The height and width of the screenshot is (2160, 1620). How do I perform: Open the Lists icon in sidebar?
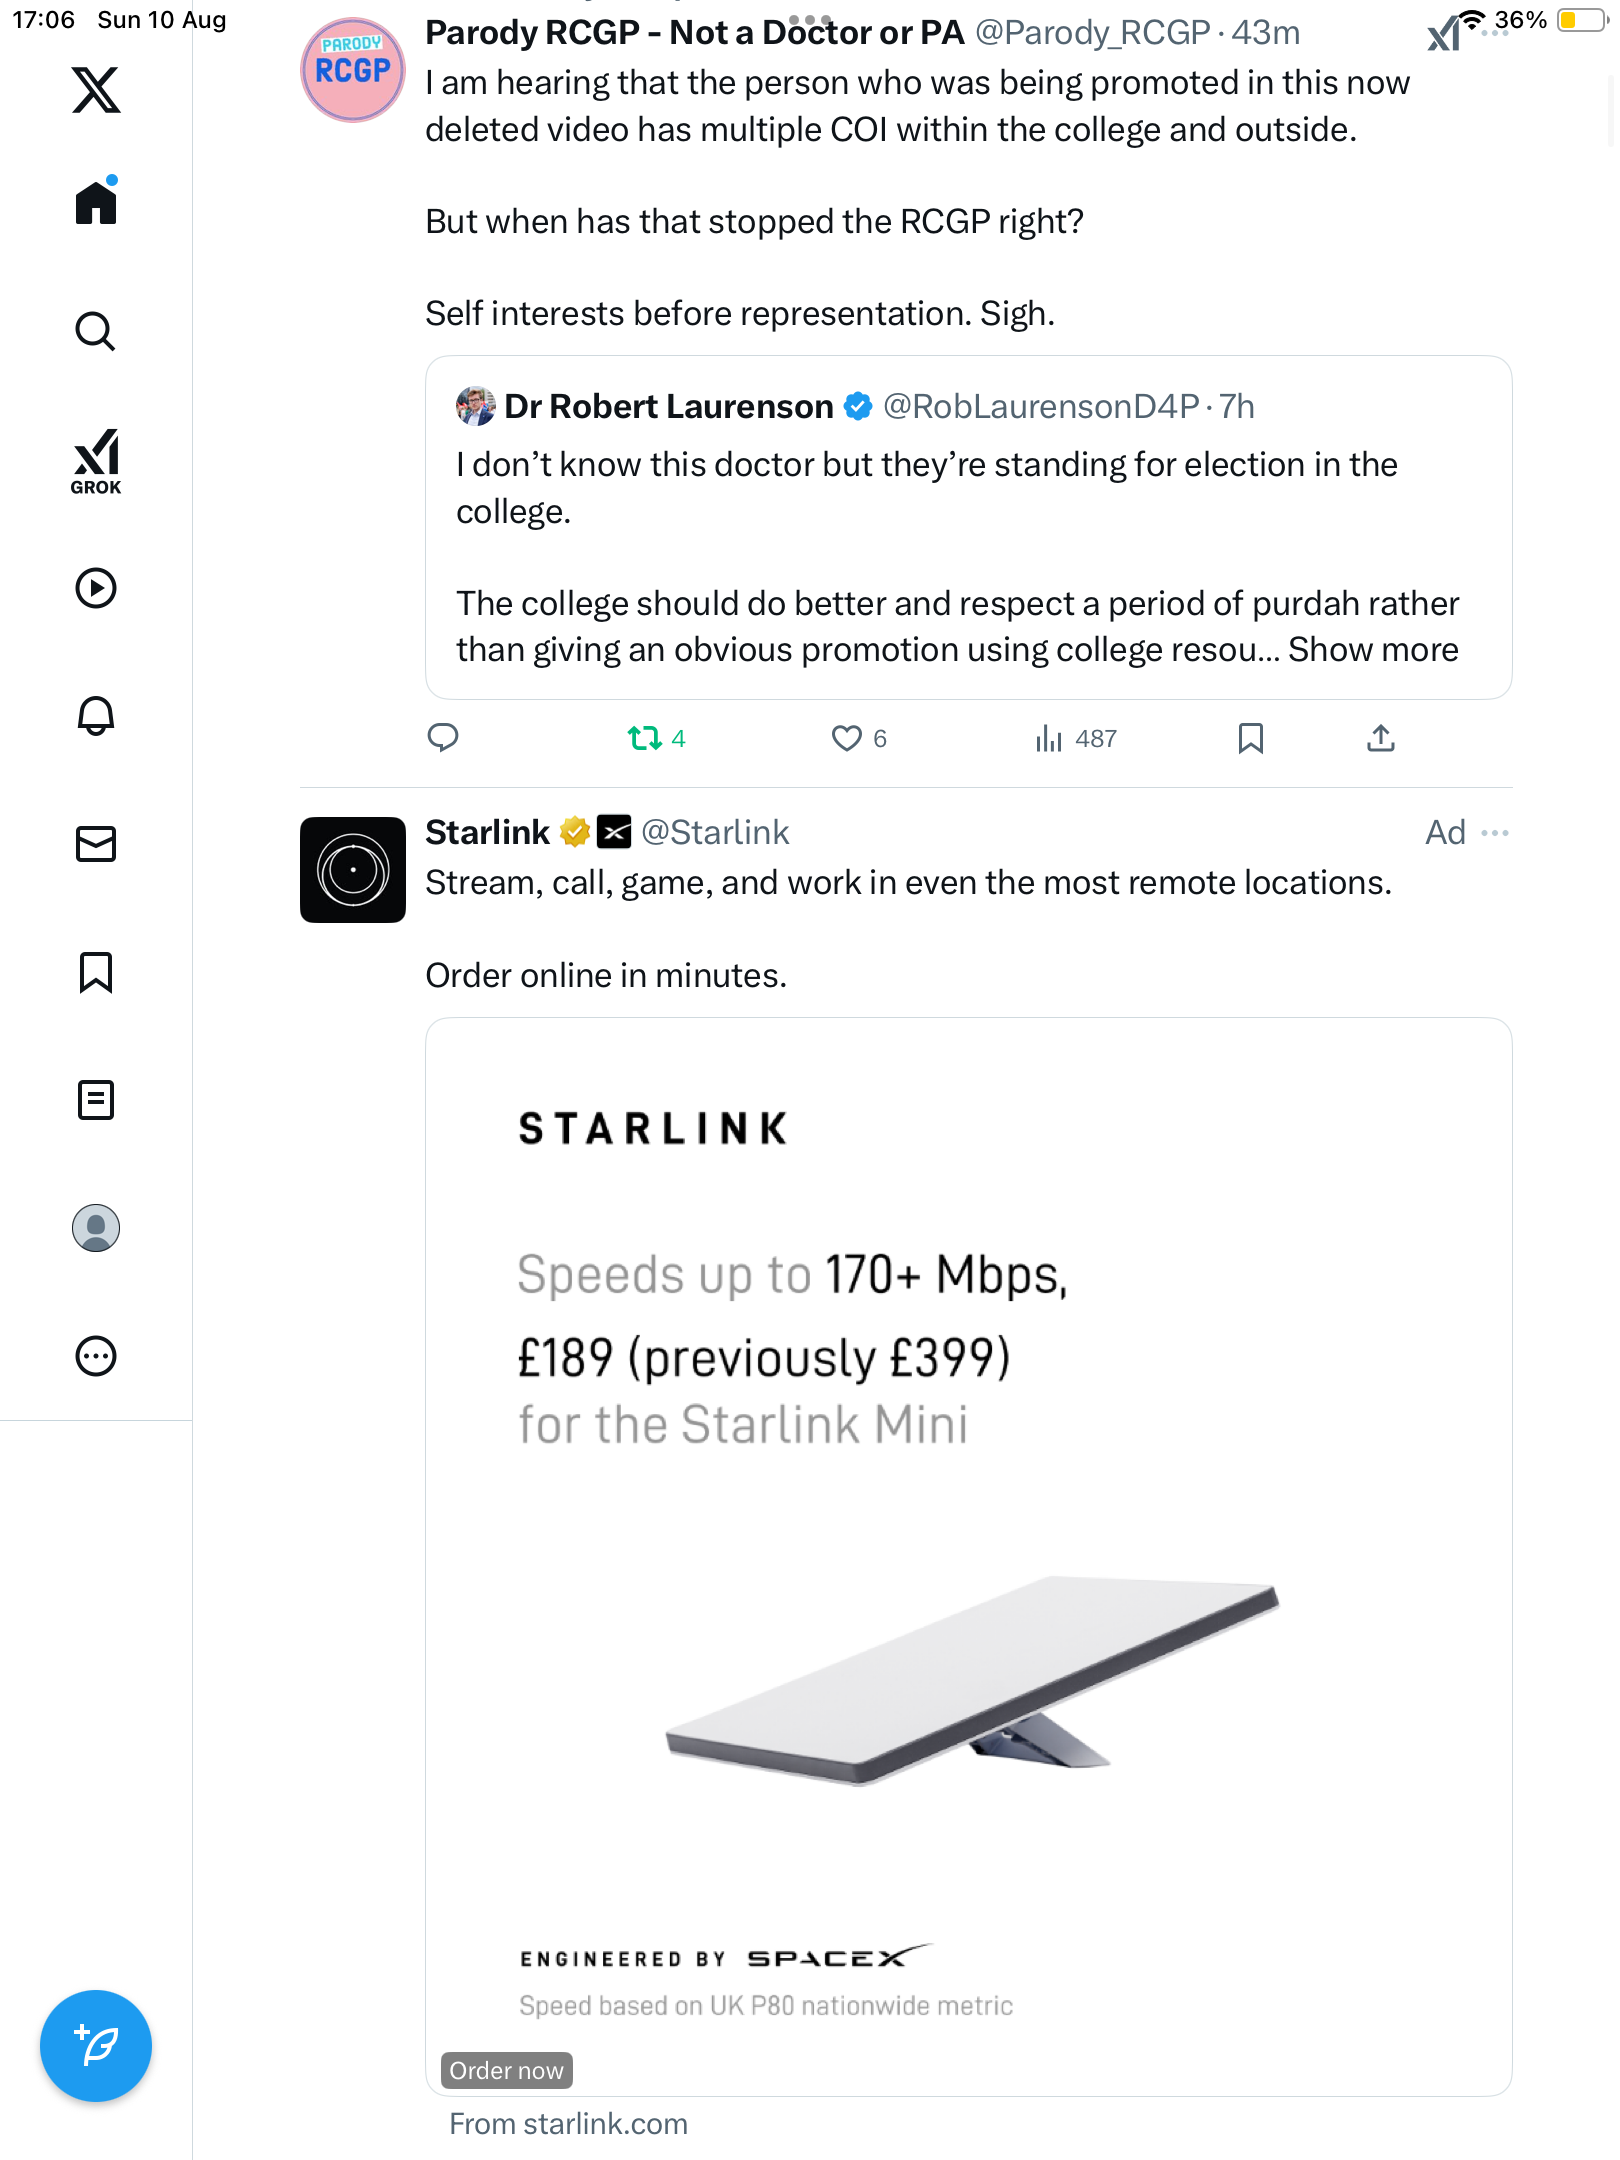pyautogui.click(x=96, y=1100)
